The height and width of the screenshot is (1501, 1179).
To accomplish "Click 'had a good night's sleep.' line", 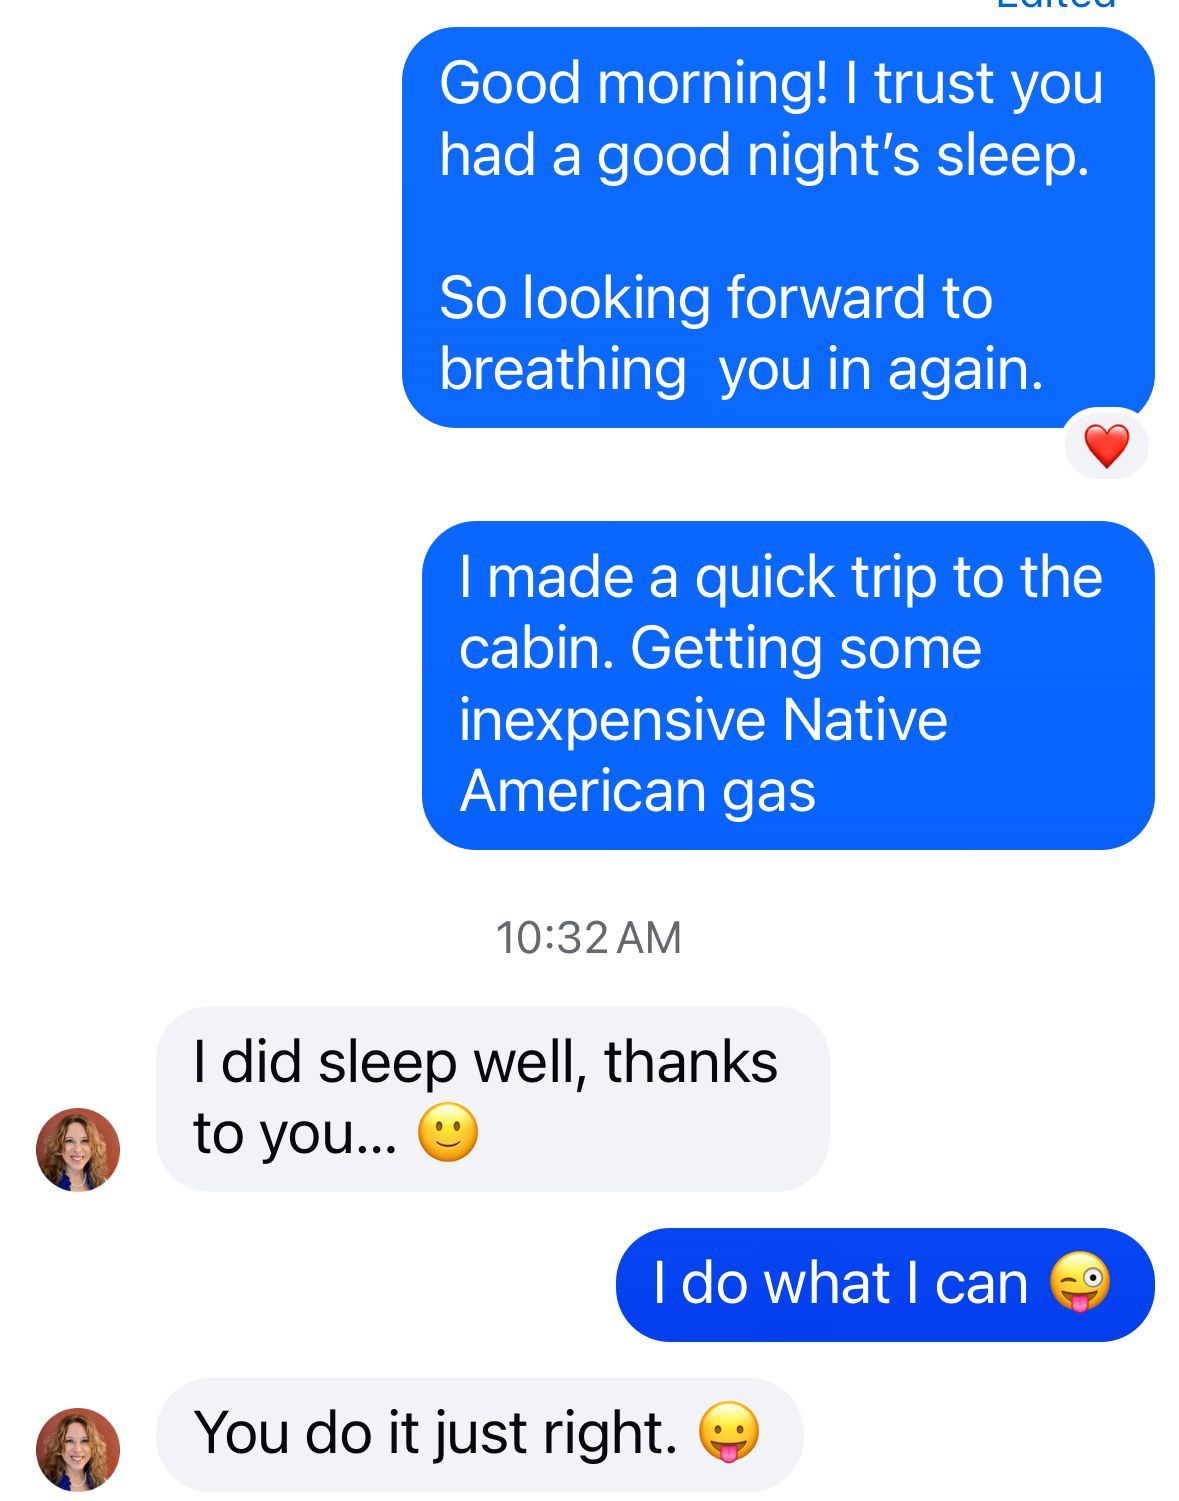I will click(x=764, y=155).
